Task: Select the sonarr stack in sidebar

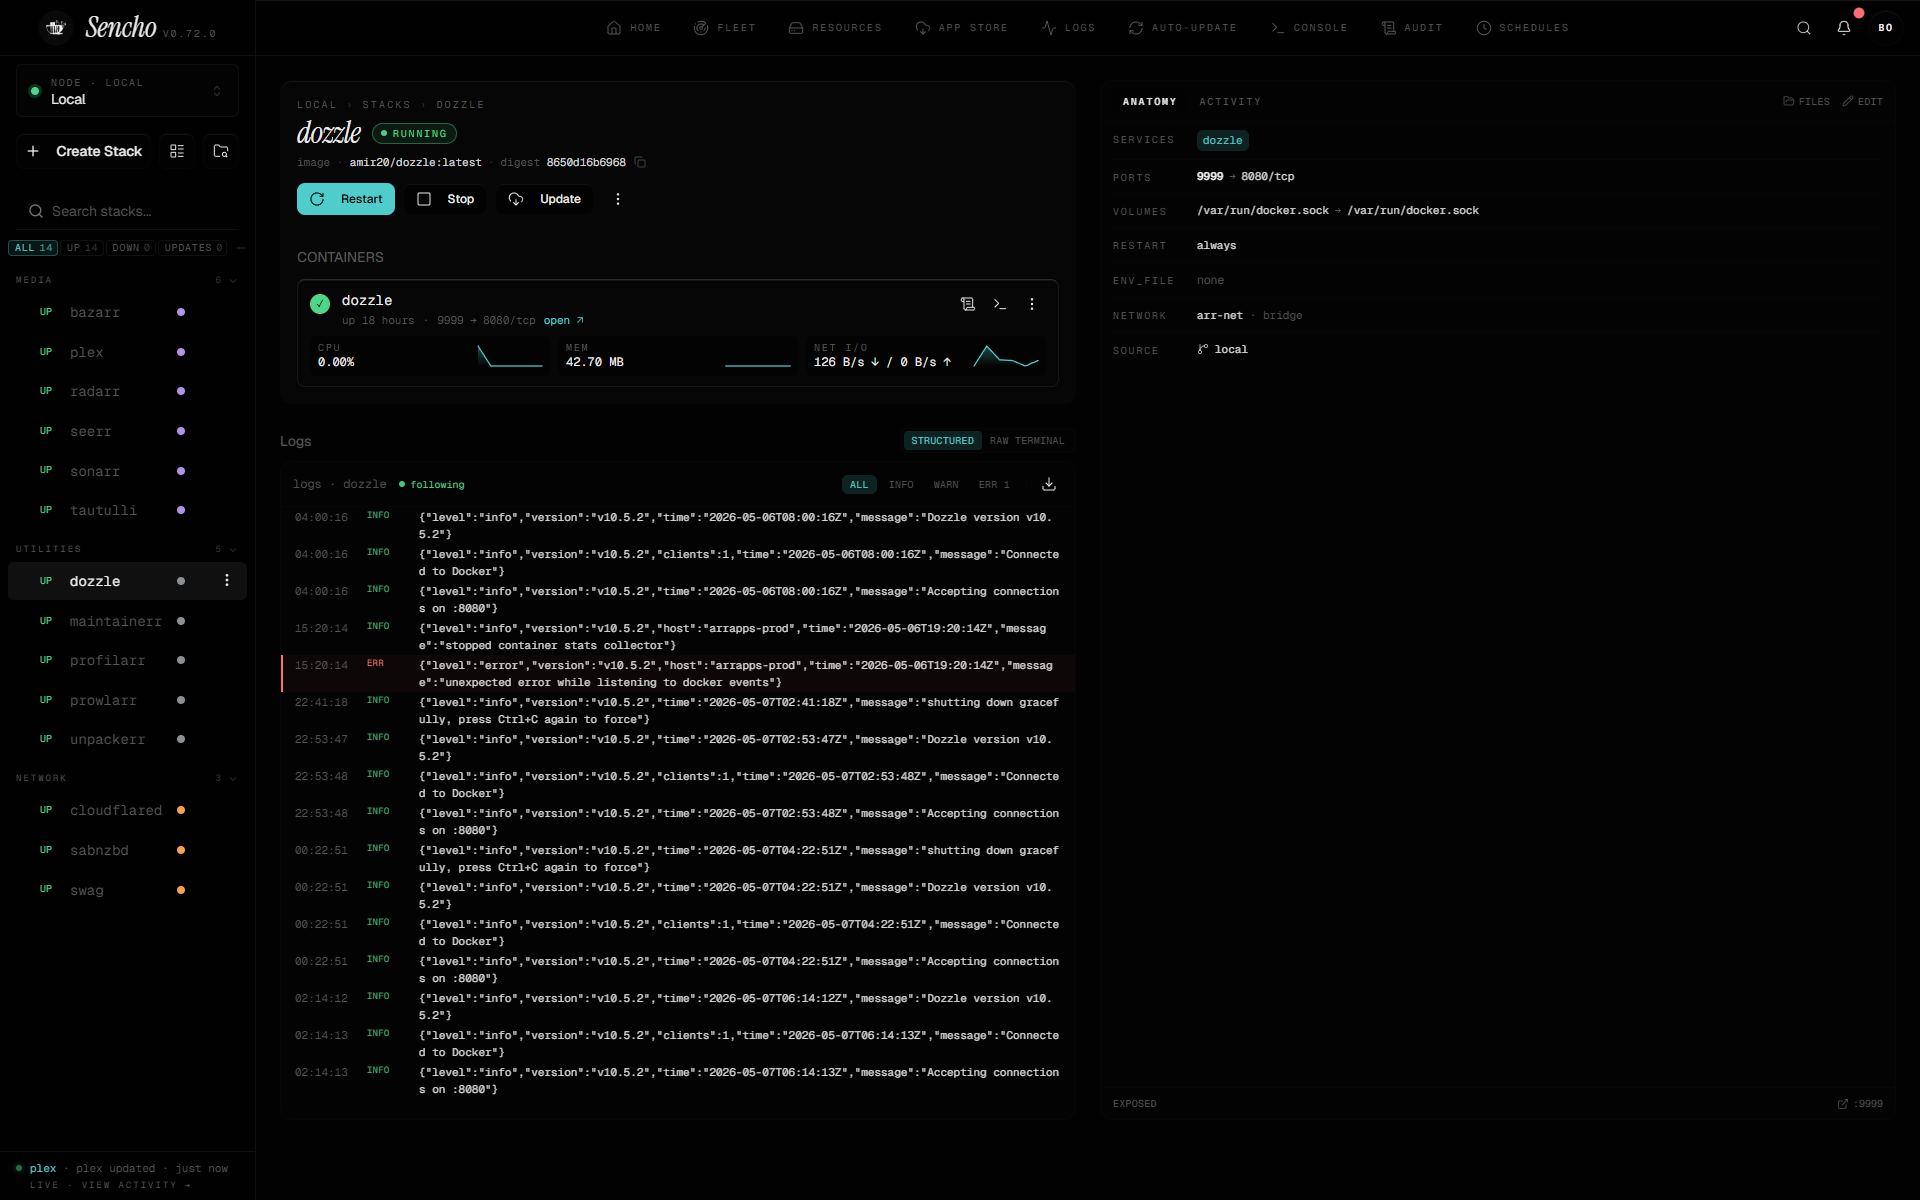Action: coord(127,471)
